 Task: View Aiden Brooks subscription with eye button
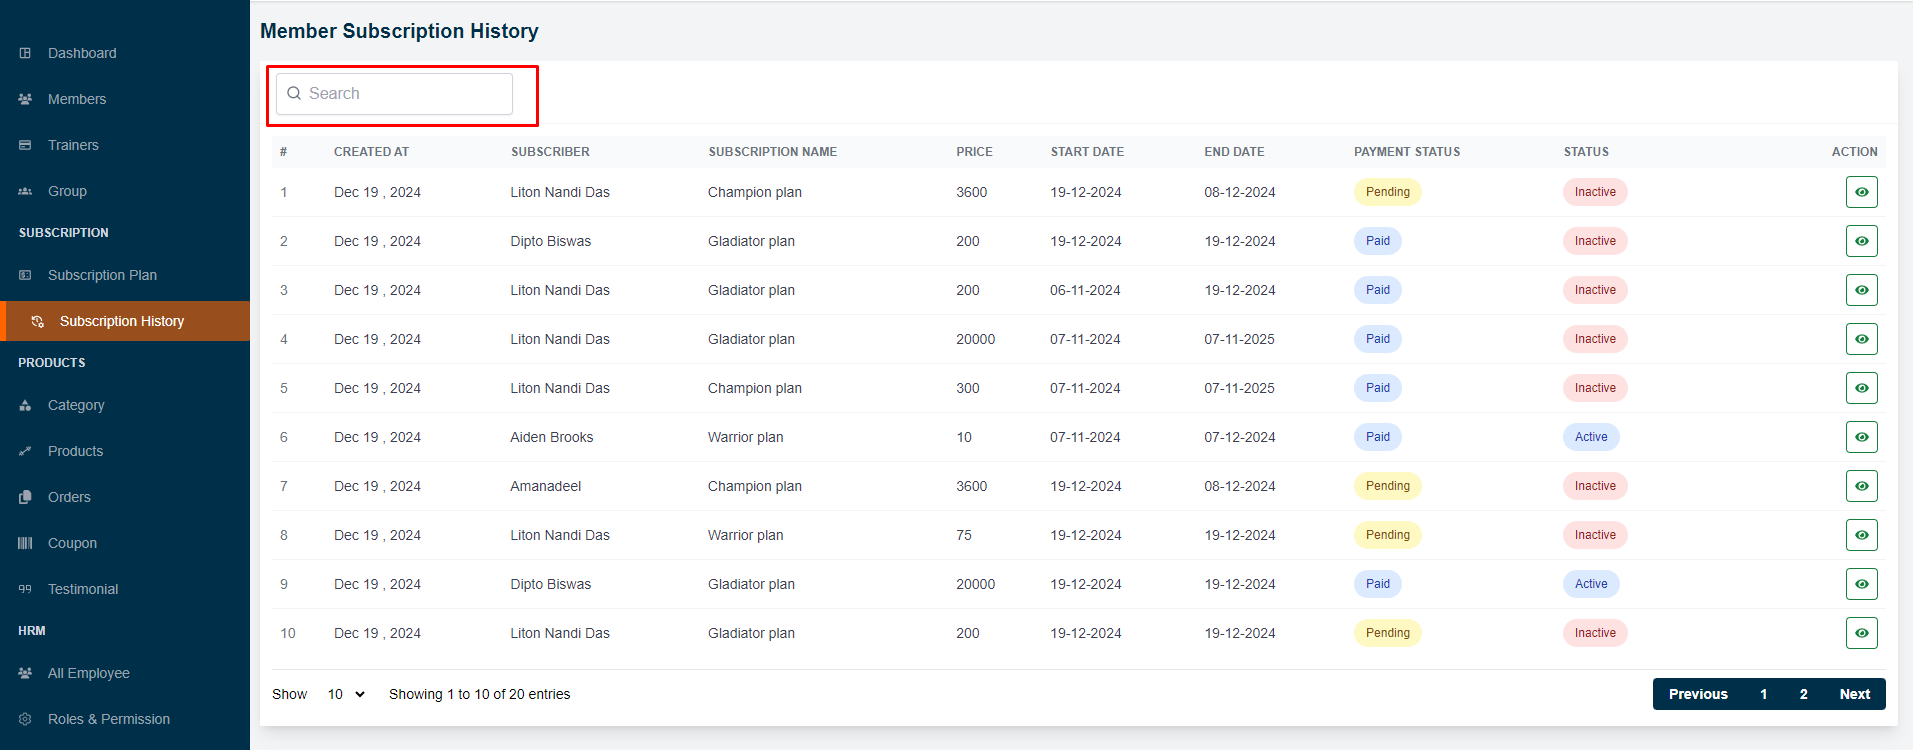pyautogui.click(x=1861, y=437)
